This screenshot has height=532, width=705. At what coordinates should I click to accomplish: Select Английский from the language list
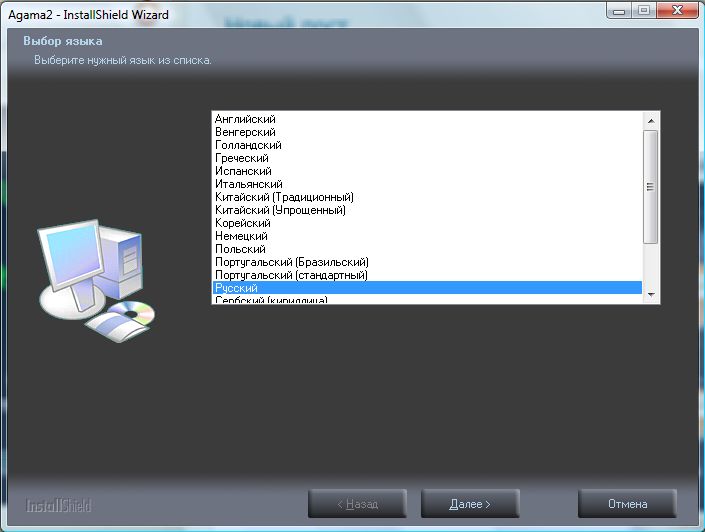(x=427, y=119)
